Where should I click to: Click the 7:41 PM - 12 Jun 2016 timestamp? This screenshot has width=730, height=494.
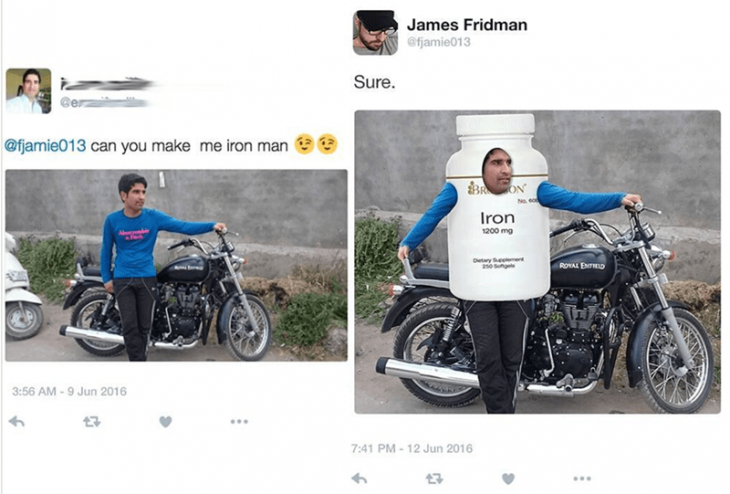412,448
